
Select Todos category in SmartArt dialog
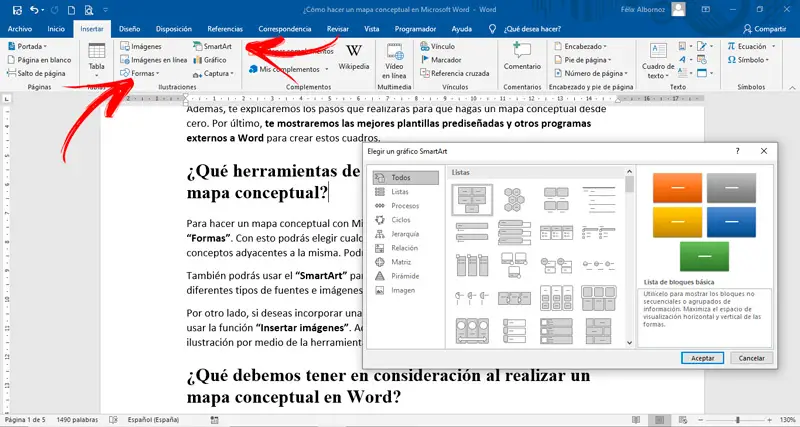pyautogui.click(x=406, y=178)
